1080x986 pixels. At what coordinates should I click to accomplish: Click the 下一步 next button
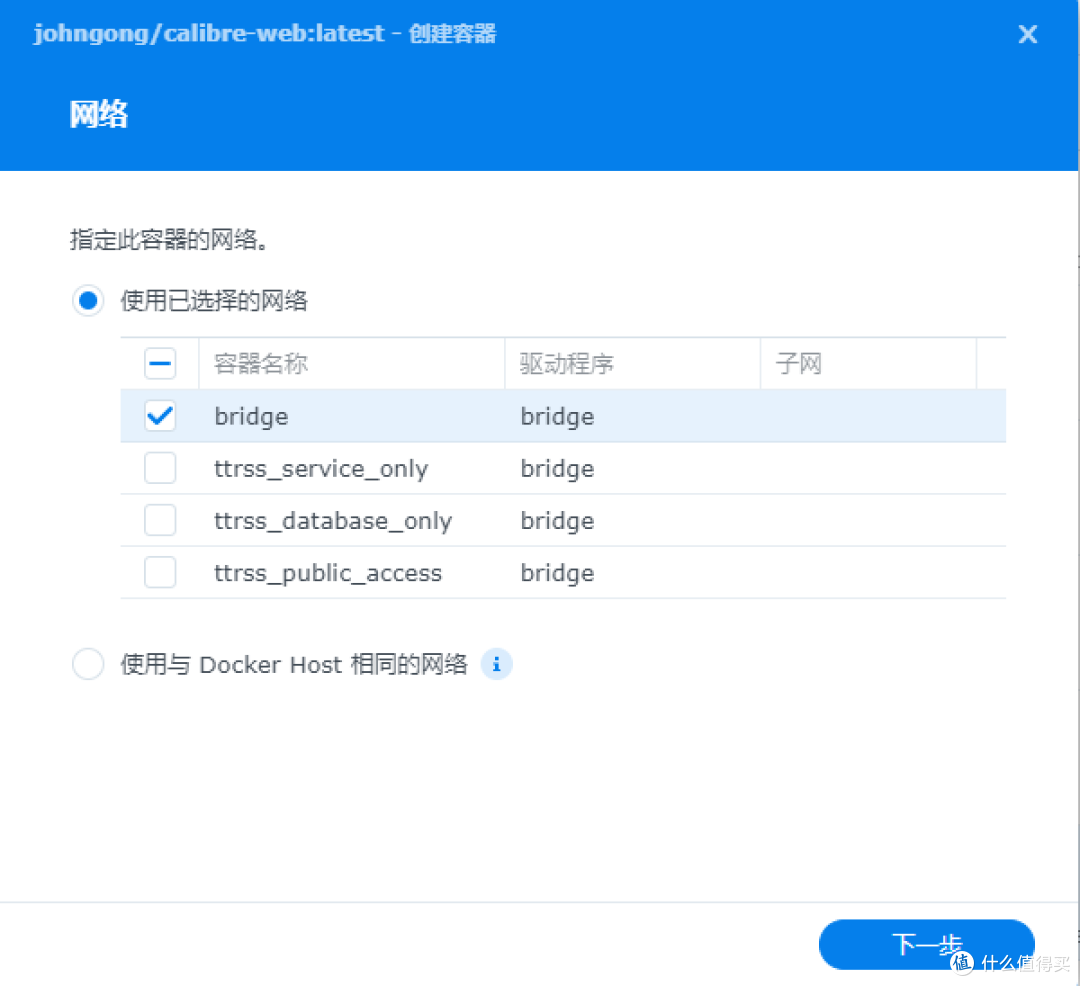click(x=926, y=945)
